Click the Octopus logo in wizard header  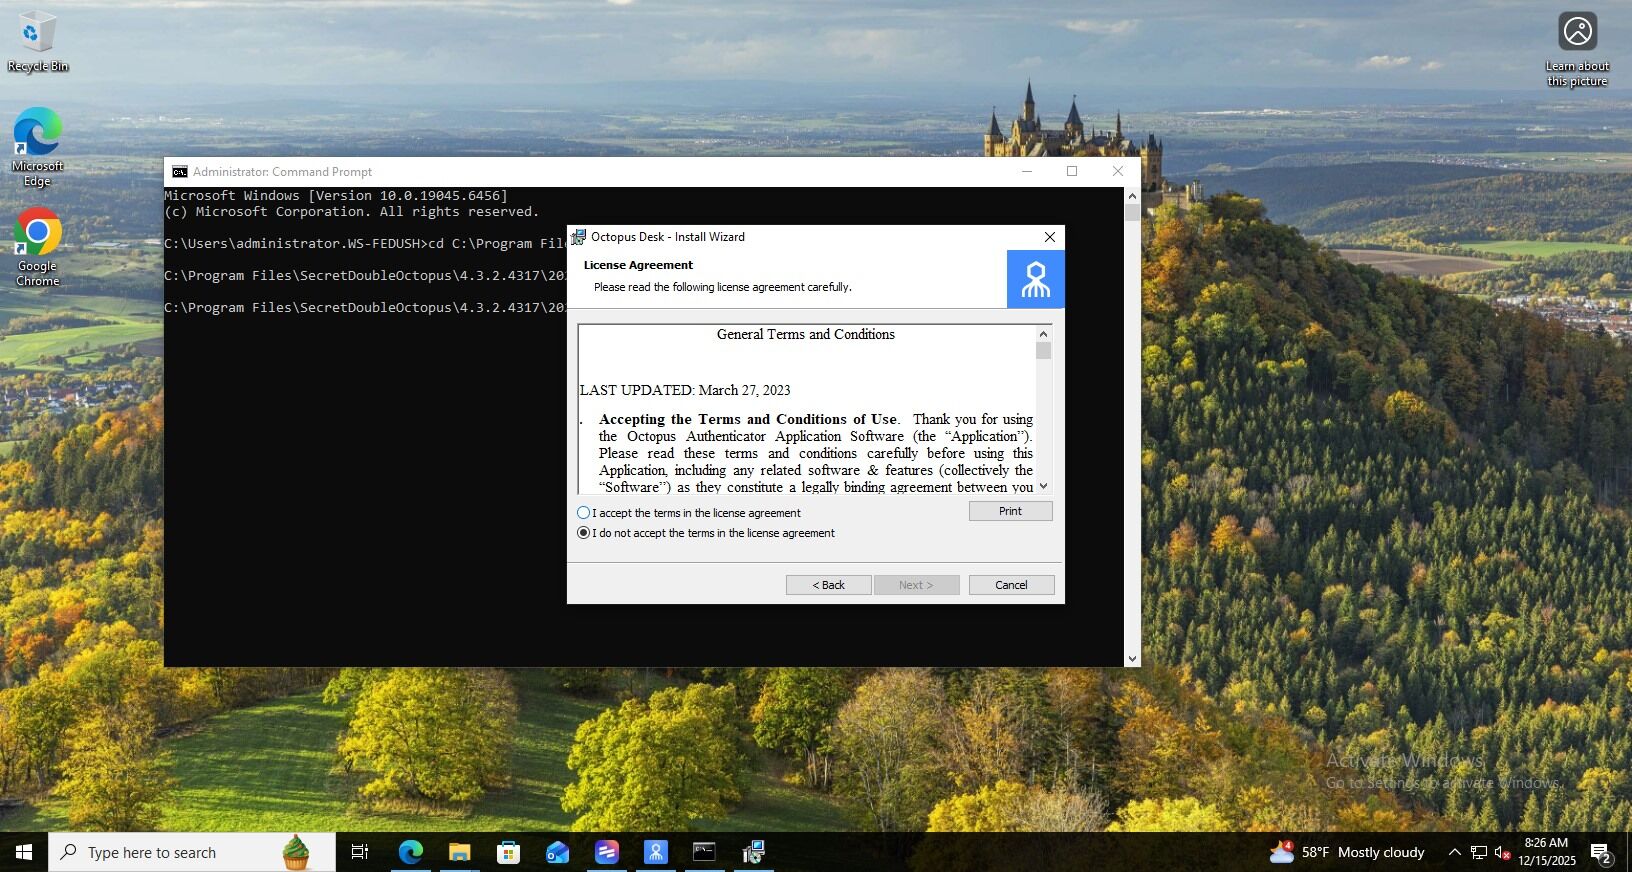[1035, 279]
